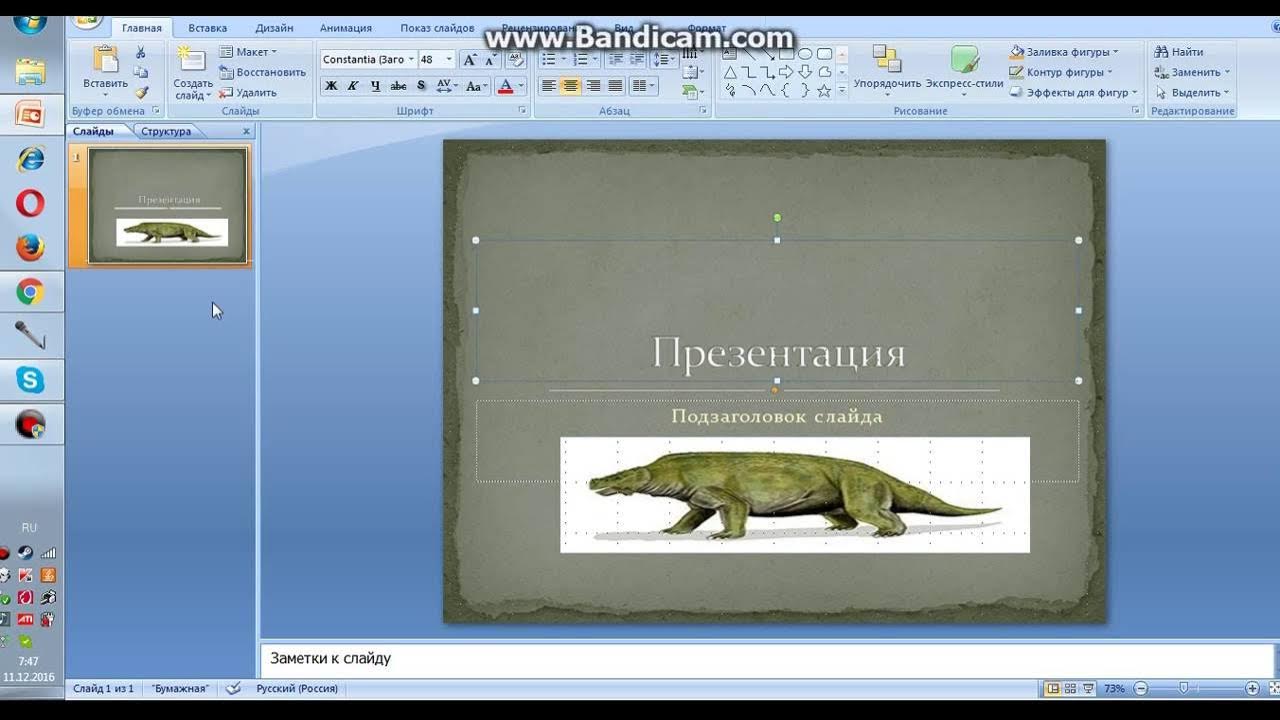
Task: Open the Заливка фигуры dropdown
Action: pos(1064,52)
